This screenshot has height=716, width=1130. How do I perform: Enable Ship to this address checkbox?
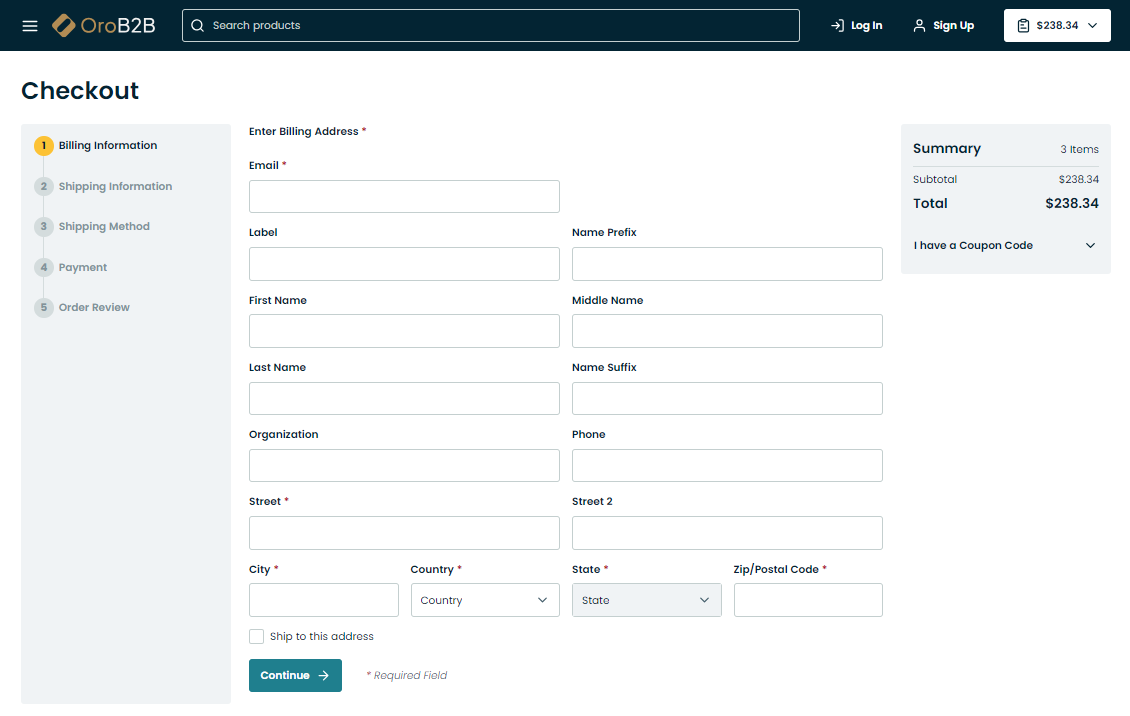click(x=257, y=637)
